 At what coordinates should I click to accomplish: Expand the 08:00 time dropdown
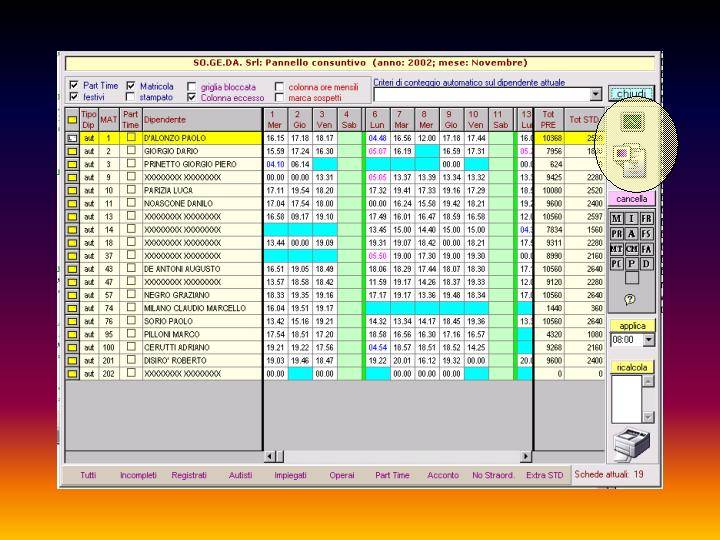[x=648, y=340]
